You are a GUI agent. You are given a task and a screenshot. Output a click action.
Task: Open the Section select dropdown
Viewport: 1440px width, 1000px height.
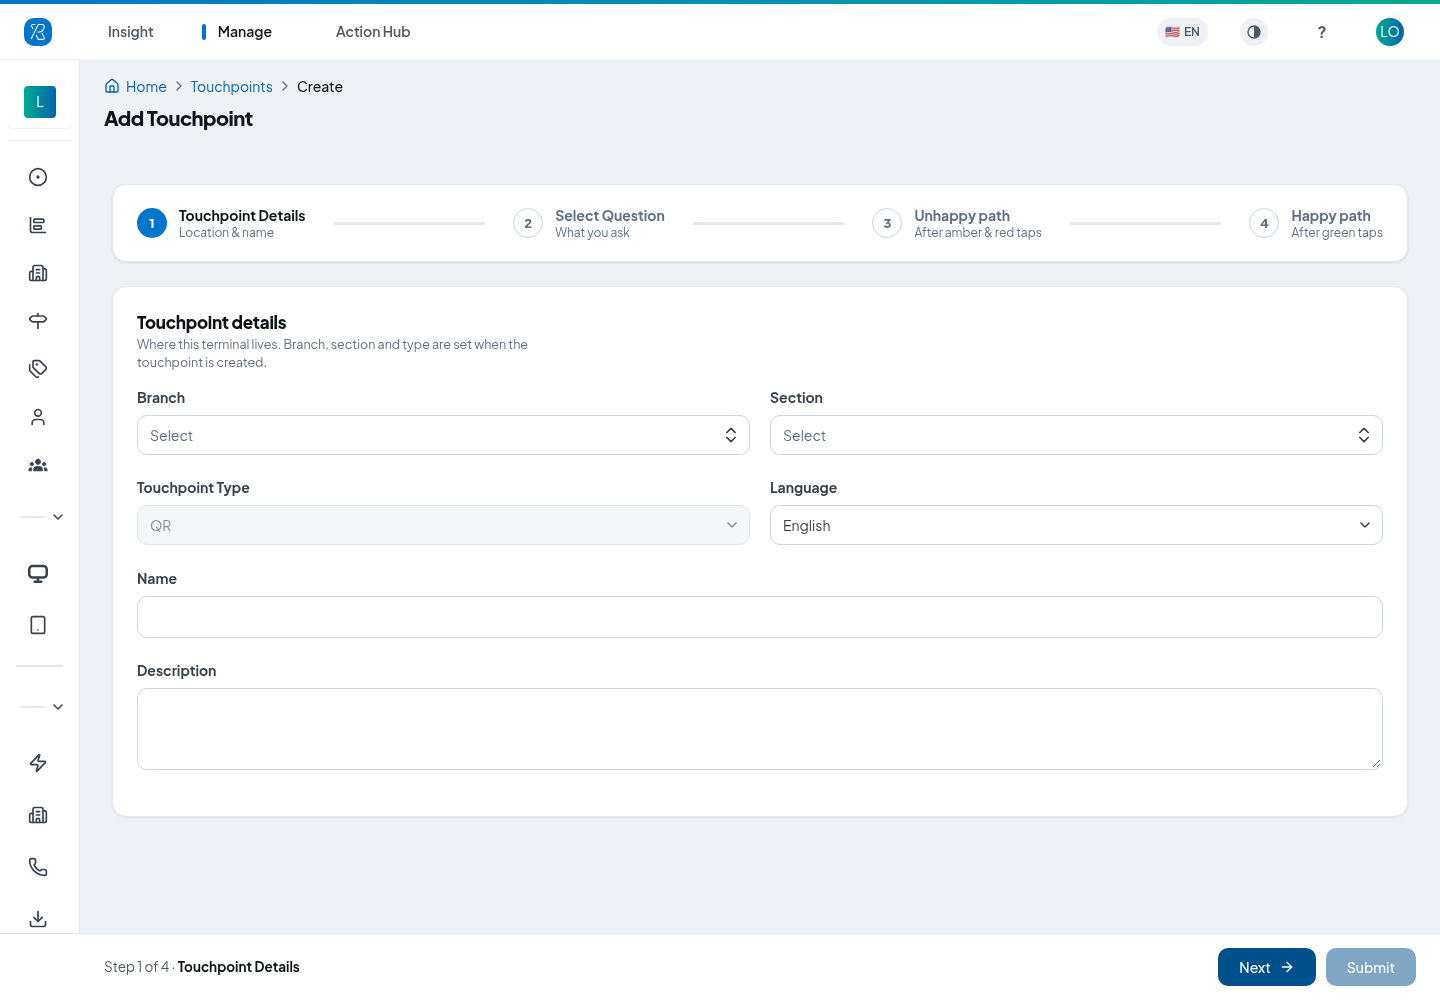click(1076, 435)
